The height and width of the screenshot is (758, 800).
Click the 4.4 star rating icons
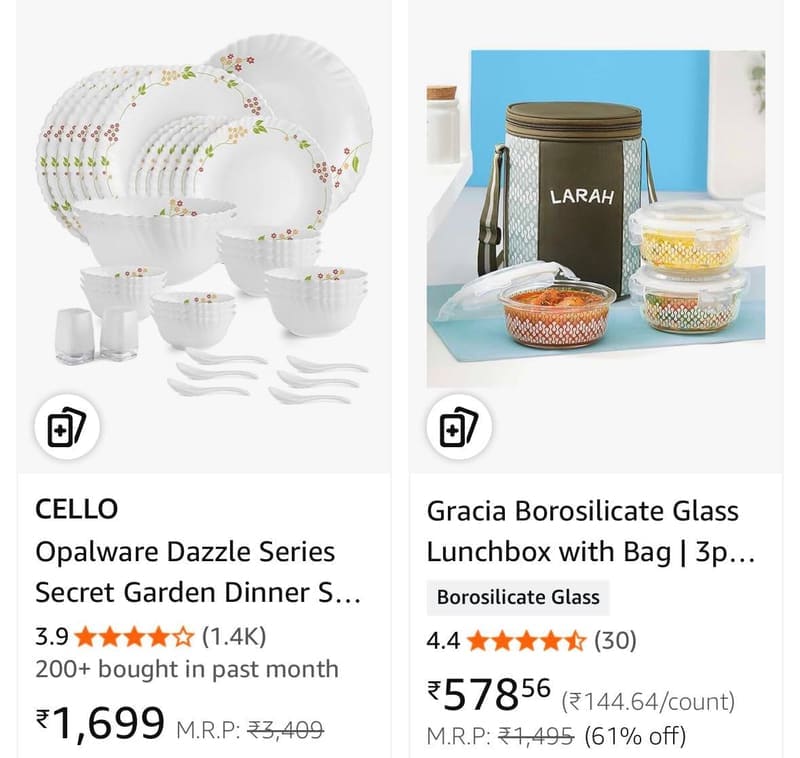click(x=527, y=641)
